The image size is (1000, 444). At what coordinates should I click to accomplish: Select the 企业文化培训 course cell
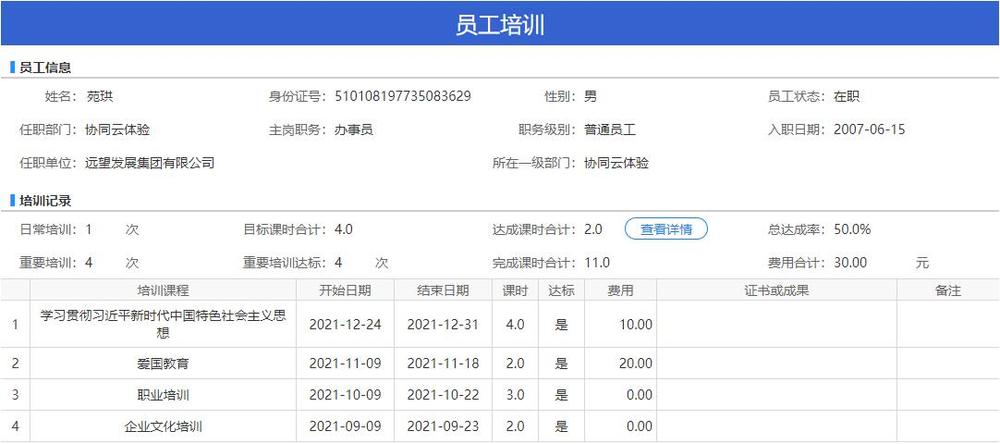pos(163,427)
